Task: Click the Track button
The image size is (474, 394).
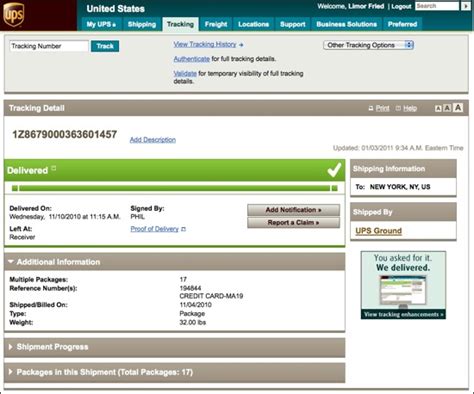Action: point(105,46)
